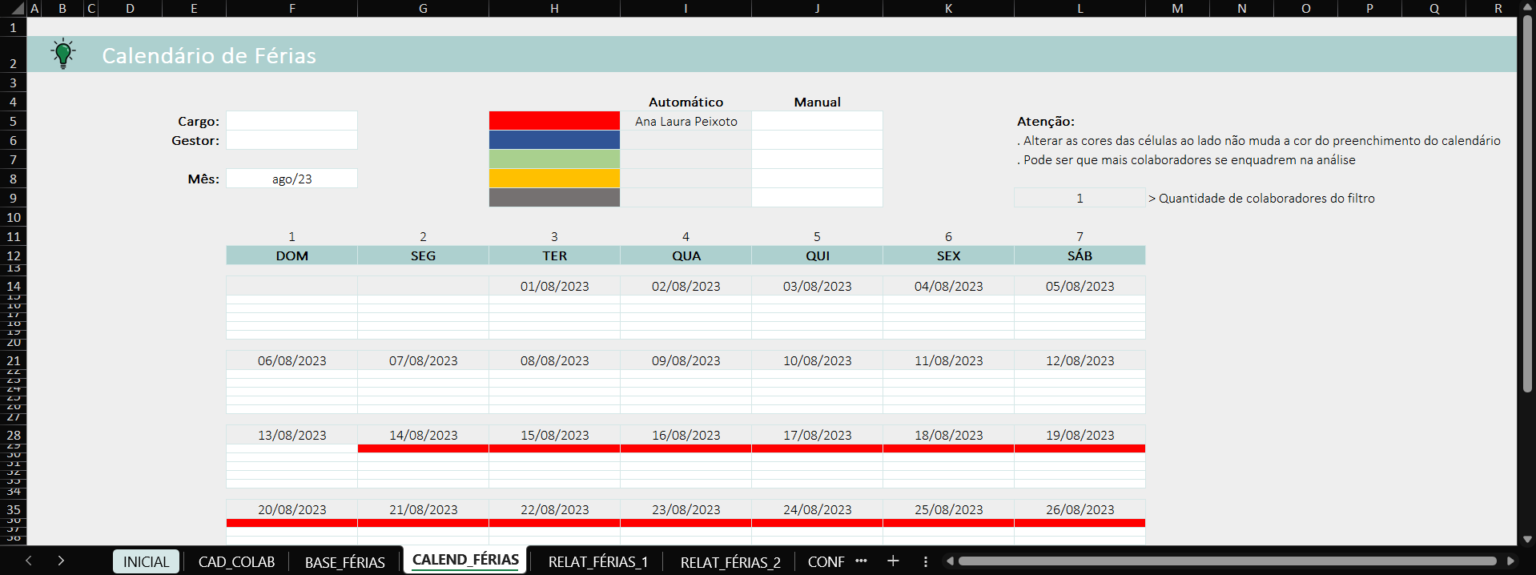Screen dimensions: 1536x575
Task: Open the CONF sheet tab
Action: [826, 561]
